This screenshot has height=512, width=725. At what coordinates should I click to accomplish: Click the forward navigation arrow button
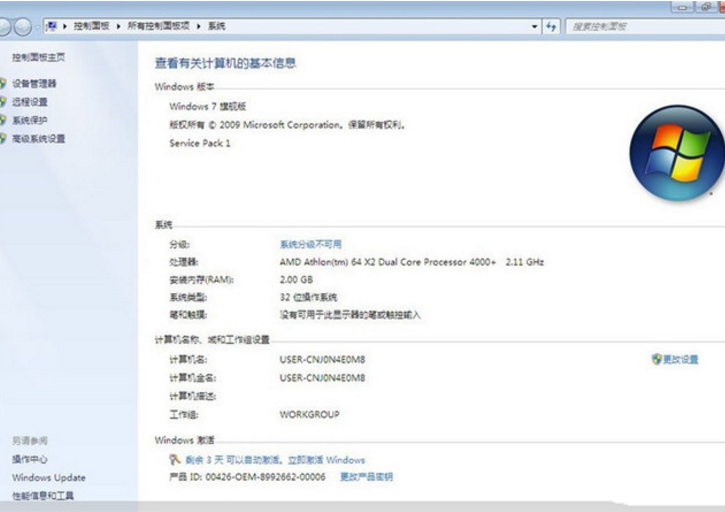pyautogui.click(x=23, y=27)
